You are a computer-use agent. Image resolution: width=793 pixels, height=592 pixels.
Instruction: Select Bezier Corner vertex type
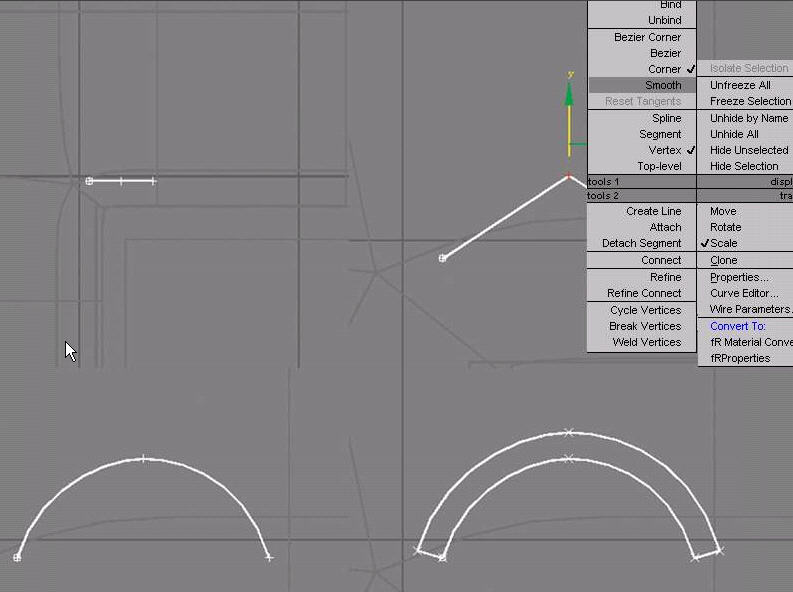[x=648, y=37]
